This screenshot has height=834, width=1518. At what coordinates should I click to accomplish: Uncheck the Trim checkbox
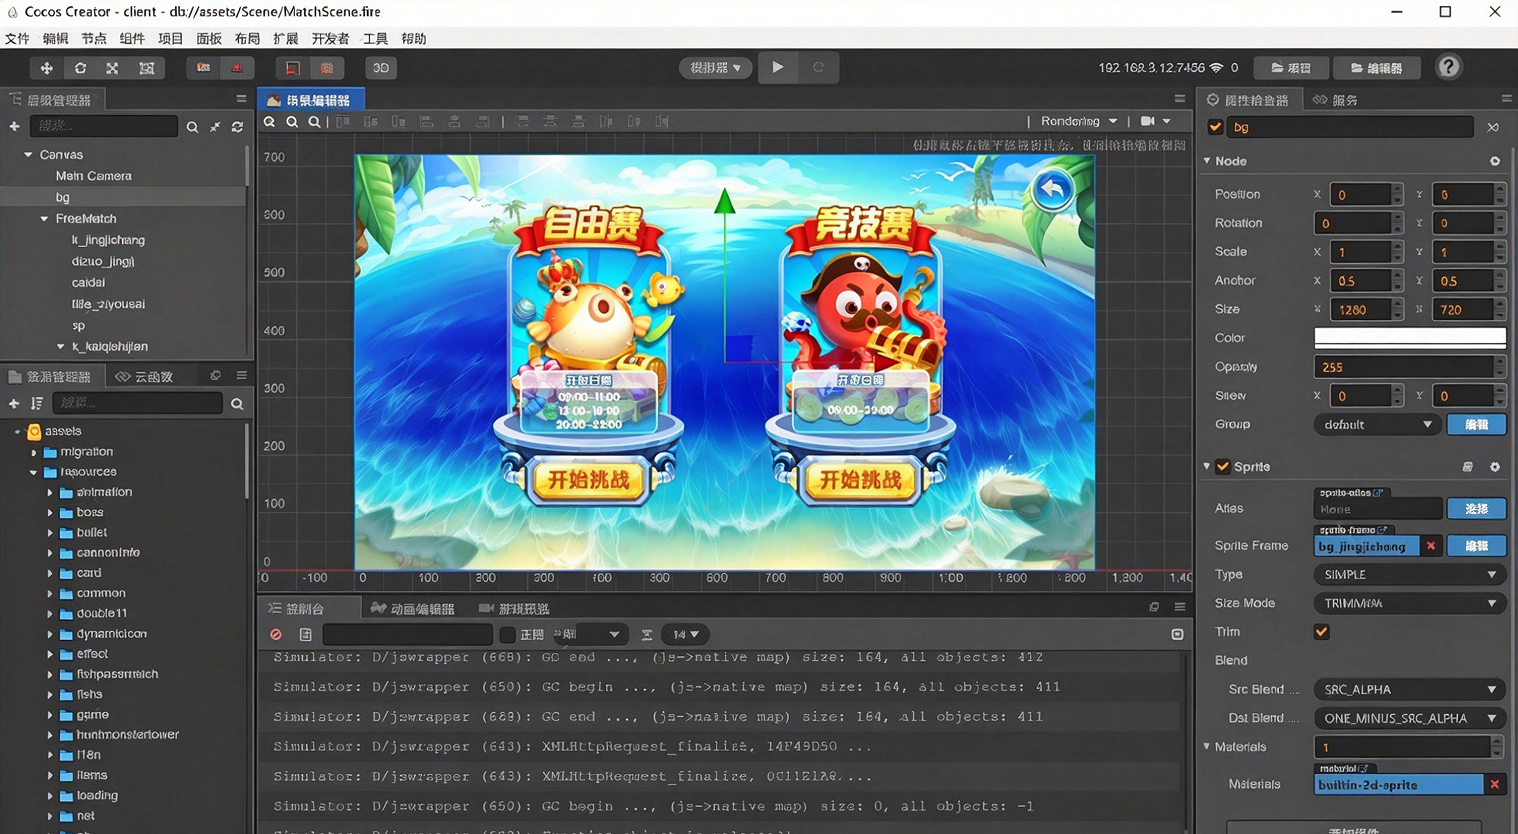point(1321,632)
